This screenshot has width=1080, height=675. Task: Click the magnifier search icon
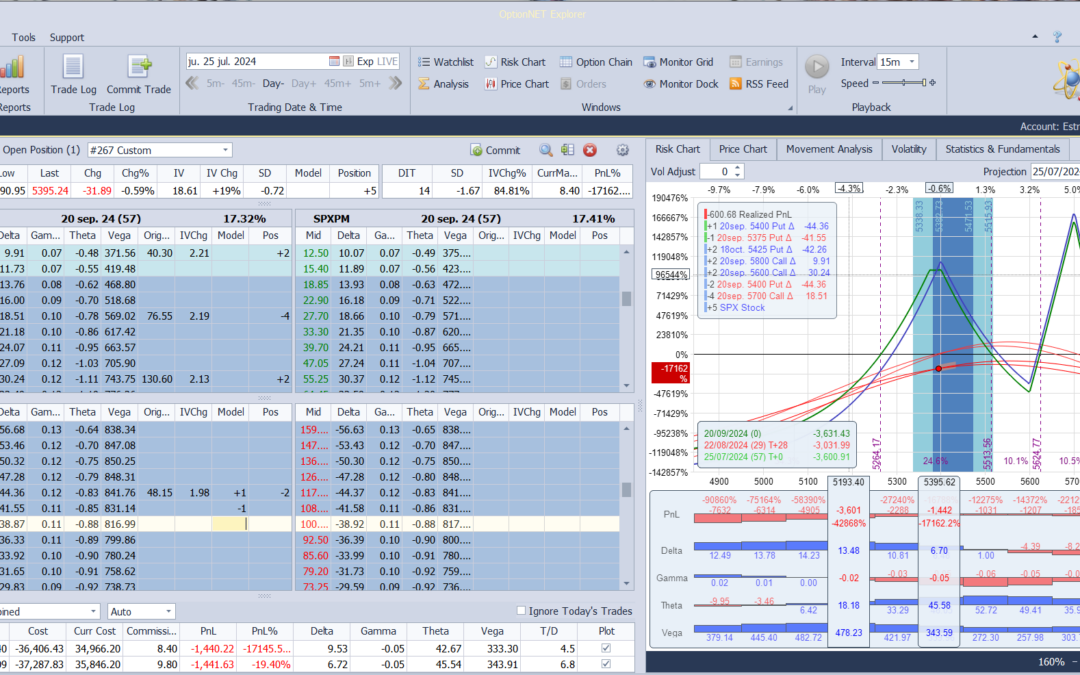[x=546, y=150]
